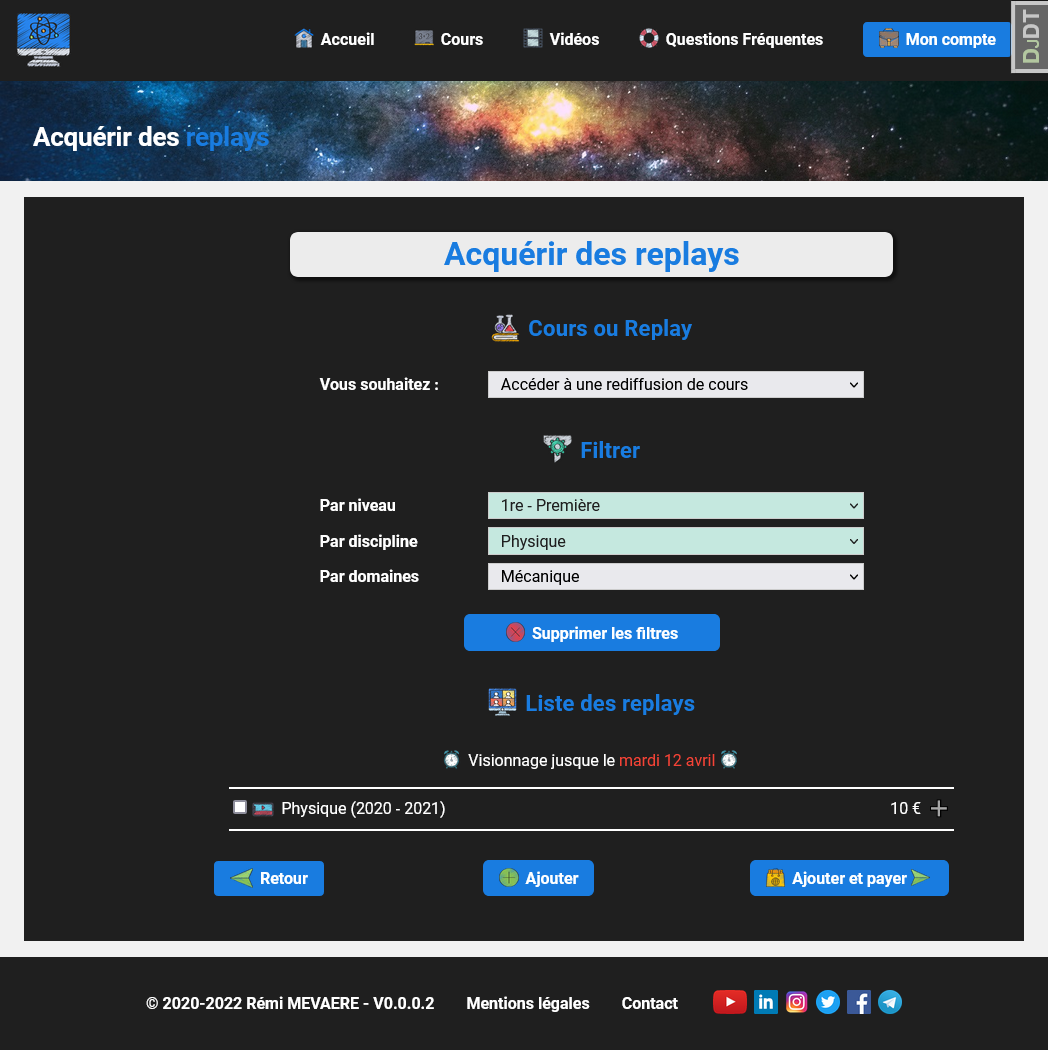This screenshot has height=1050, width=1048.
Task: Open the Facebook social icon
Action: [859, 1002]
